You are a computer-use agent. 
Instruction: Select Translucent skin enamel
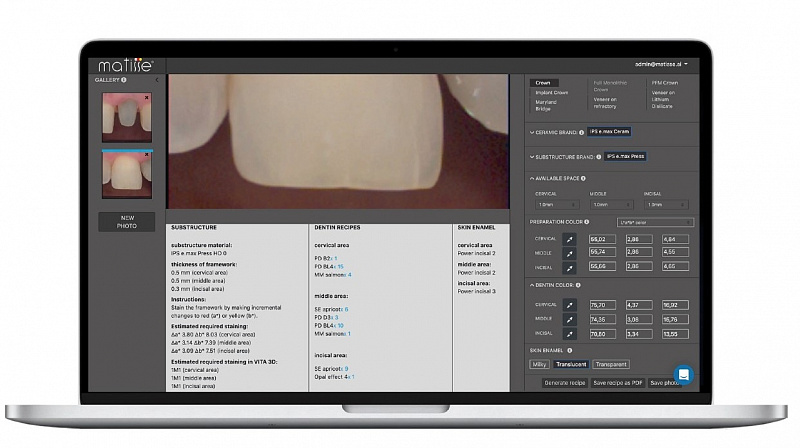[571, 364]
